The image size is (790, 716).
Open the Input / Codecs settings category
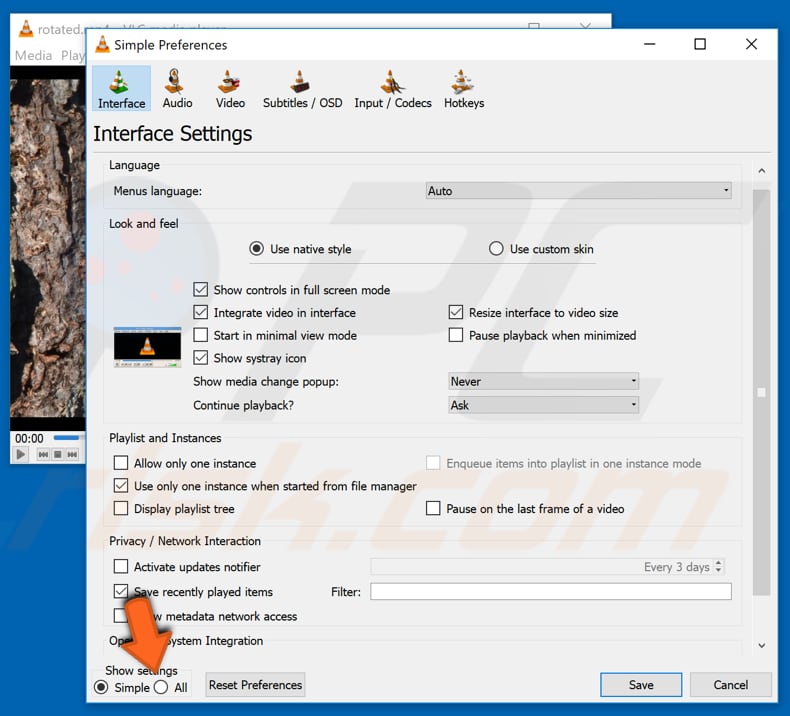click(x=392, y=89)
